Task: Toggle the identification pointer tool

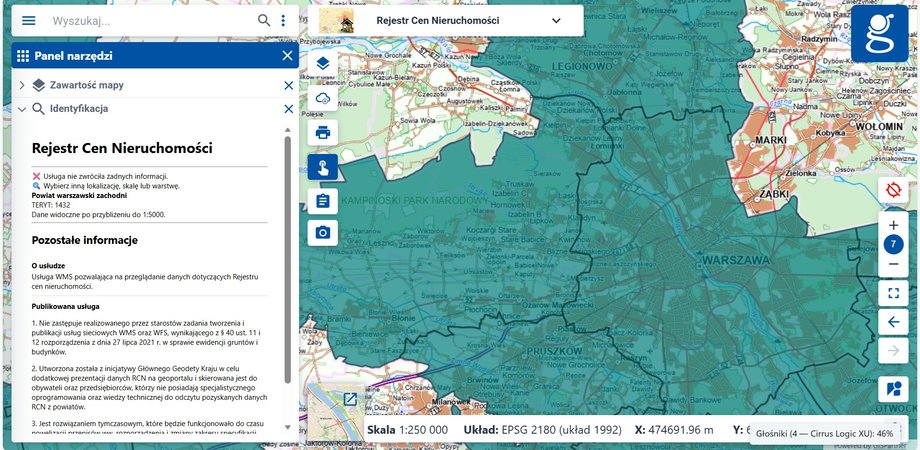Action: coord(323,167)
